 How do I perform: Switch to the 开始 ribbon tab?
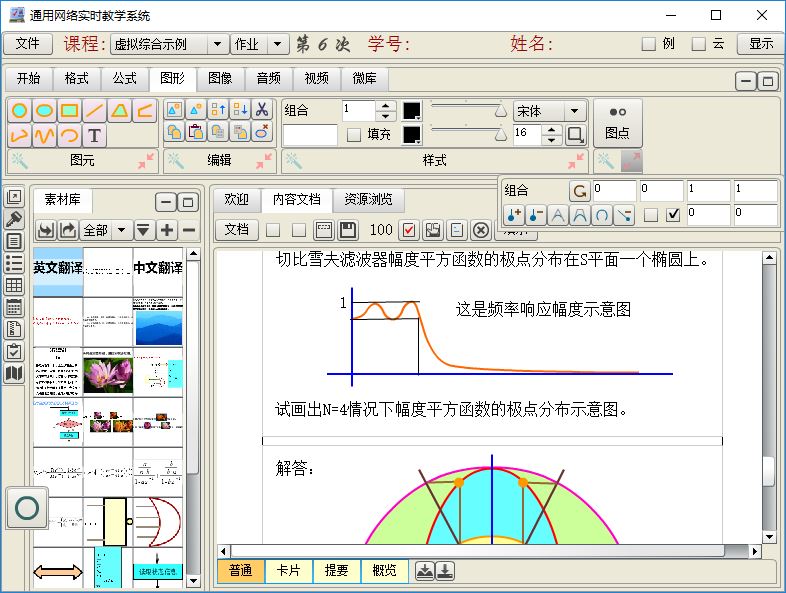(29, 79)
